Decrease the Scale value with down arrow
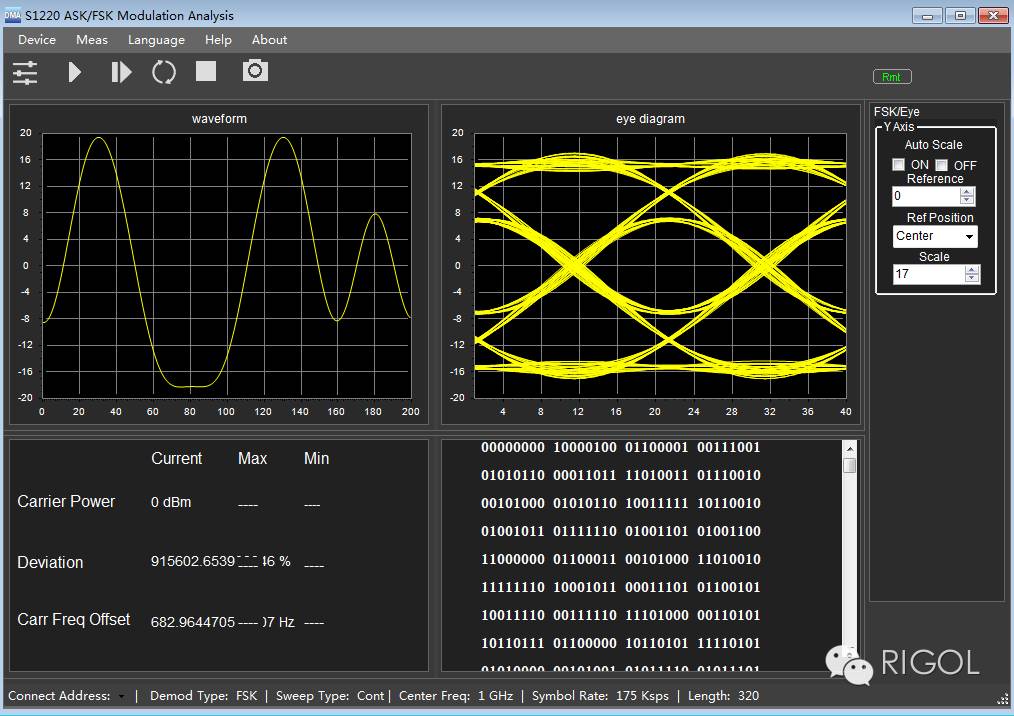Screen dimensions: 1014x716 pos(973,279)
